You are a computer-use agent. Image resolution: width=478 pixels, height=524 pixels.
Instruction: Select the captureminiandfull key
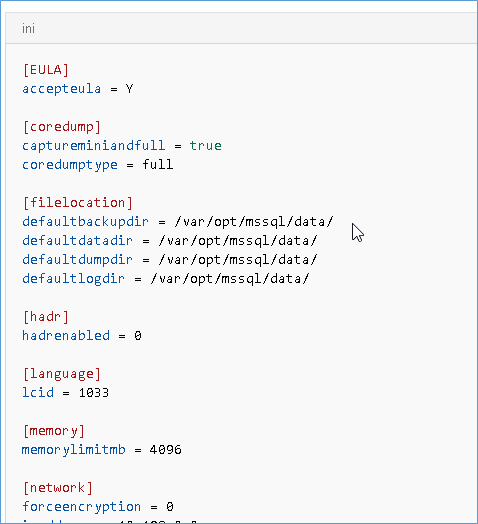pyautogui.click(x=94, y=146)
